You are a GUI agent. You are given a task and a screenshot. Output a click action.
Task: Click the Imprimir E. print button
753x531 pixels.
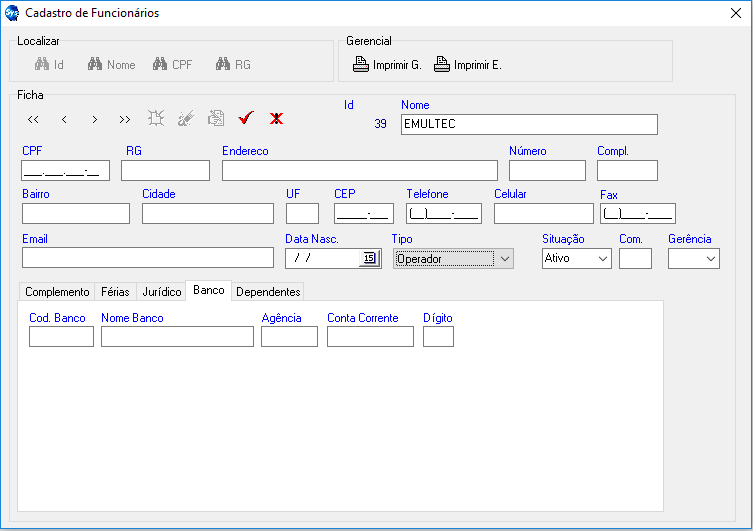(468, 65)
